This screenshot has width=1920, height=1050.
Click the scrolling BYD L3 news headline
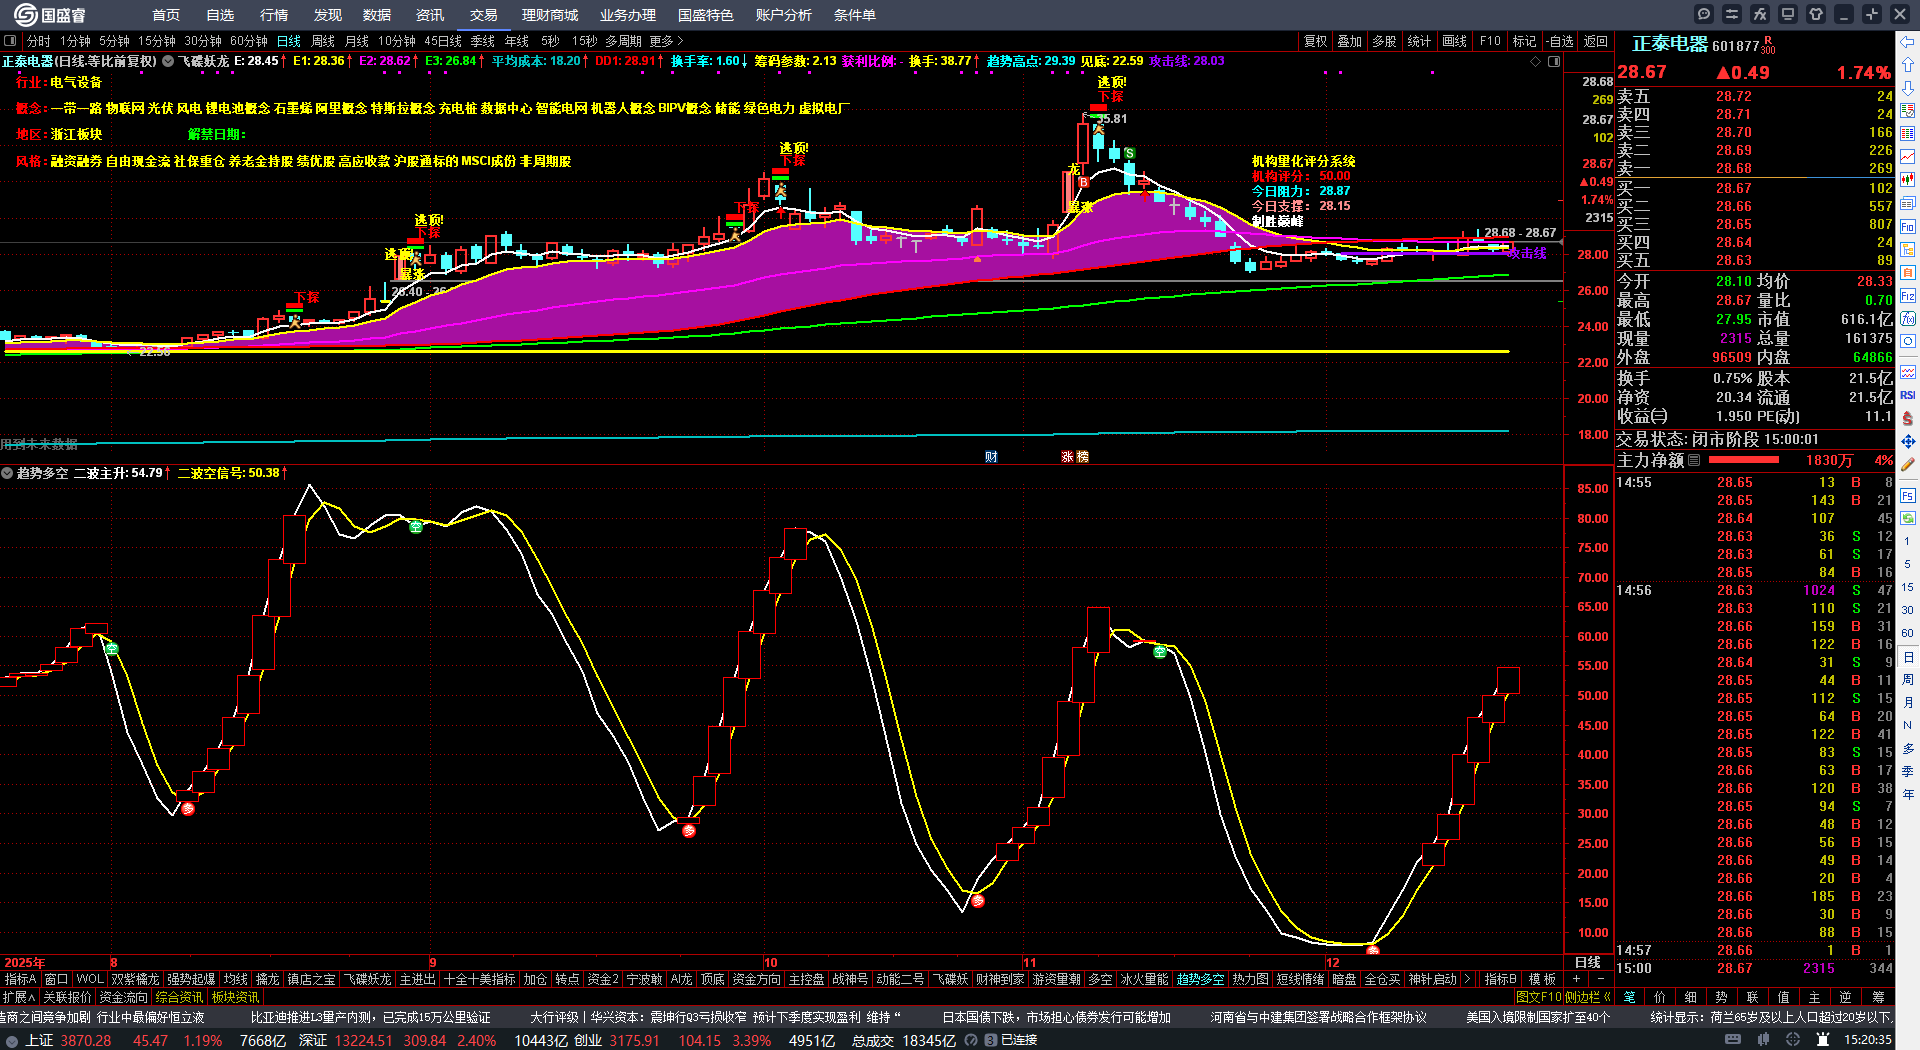pyautogui.click(x=370, y=1017)
